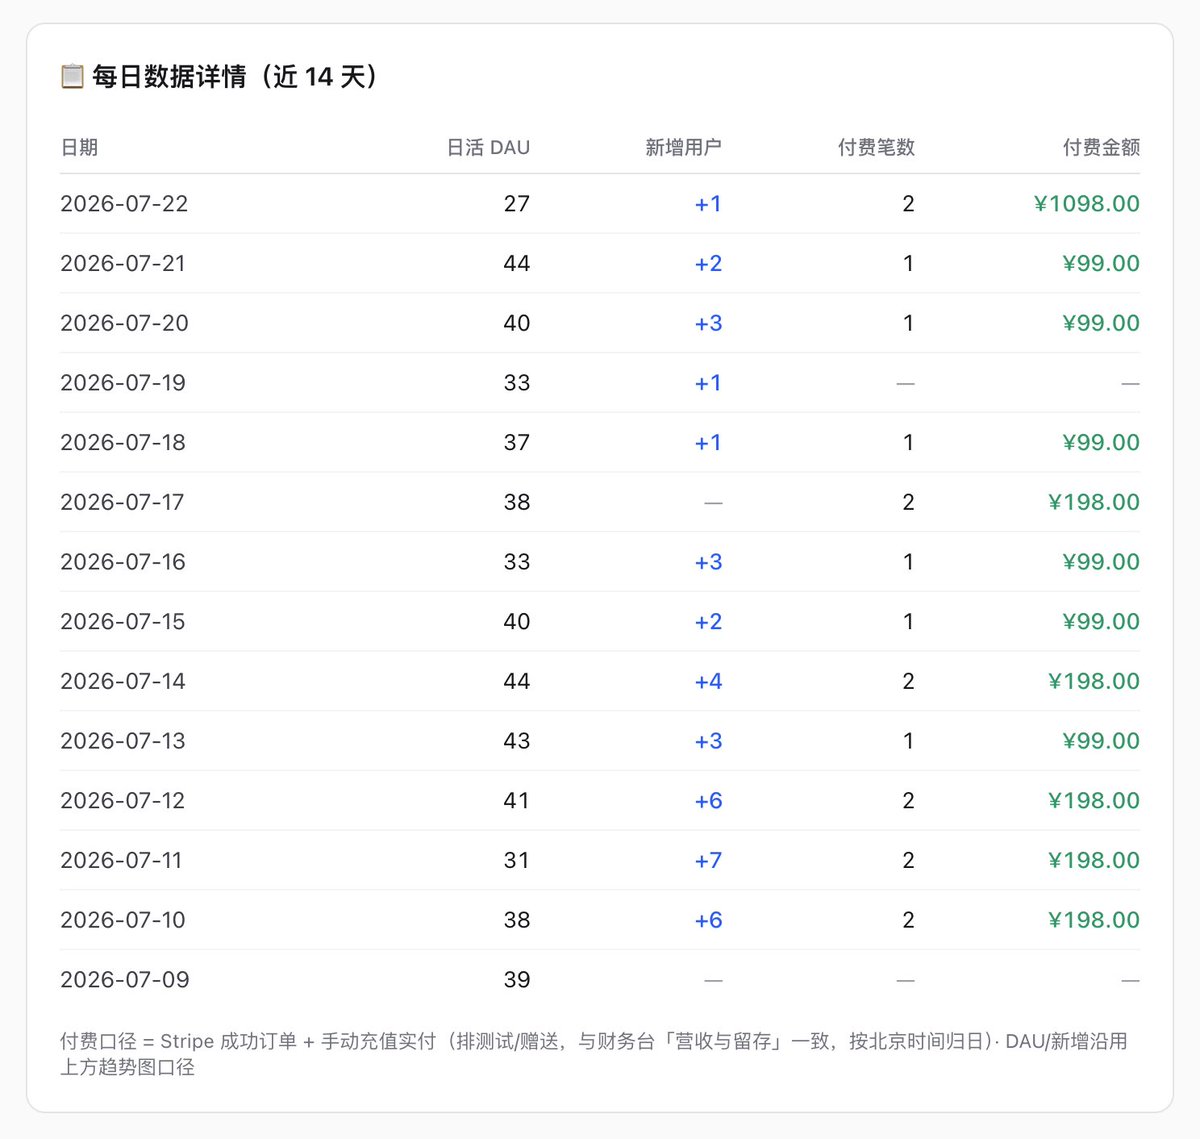Select the date 2026-07-17
Screen dimensions: 1200x1139
(x=122, y=502)
